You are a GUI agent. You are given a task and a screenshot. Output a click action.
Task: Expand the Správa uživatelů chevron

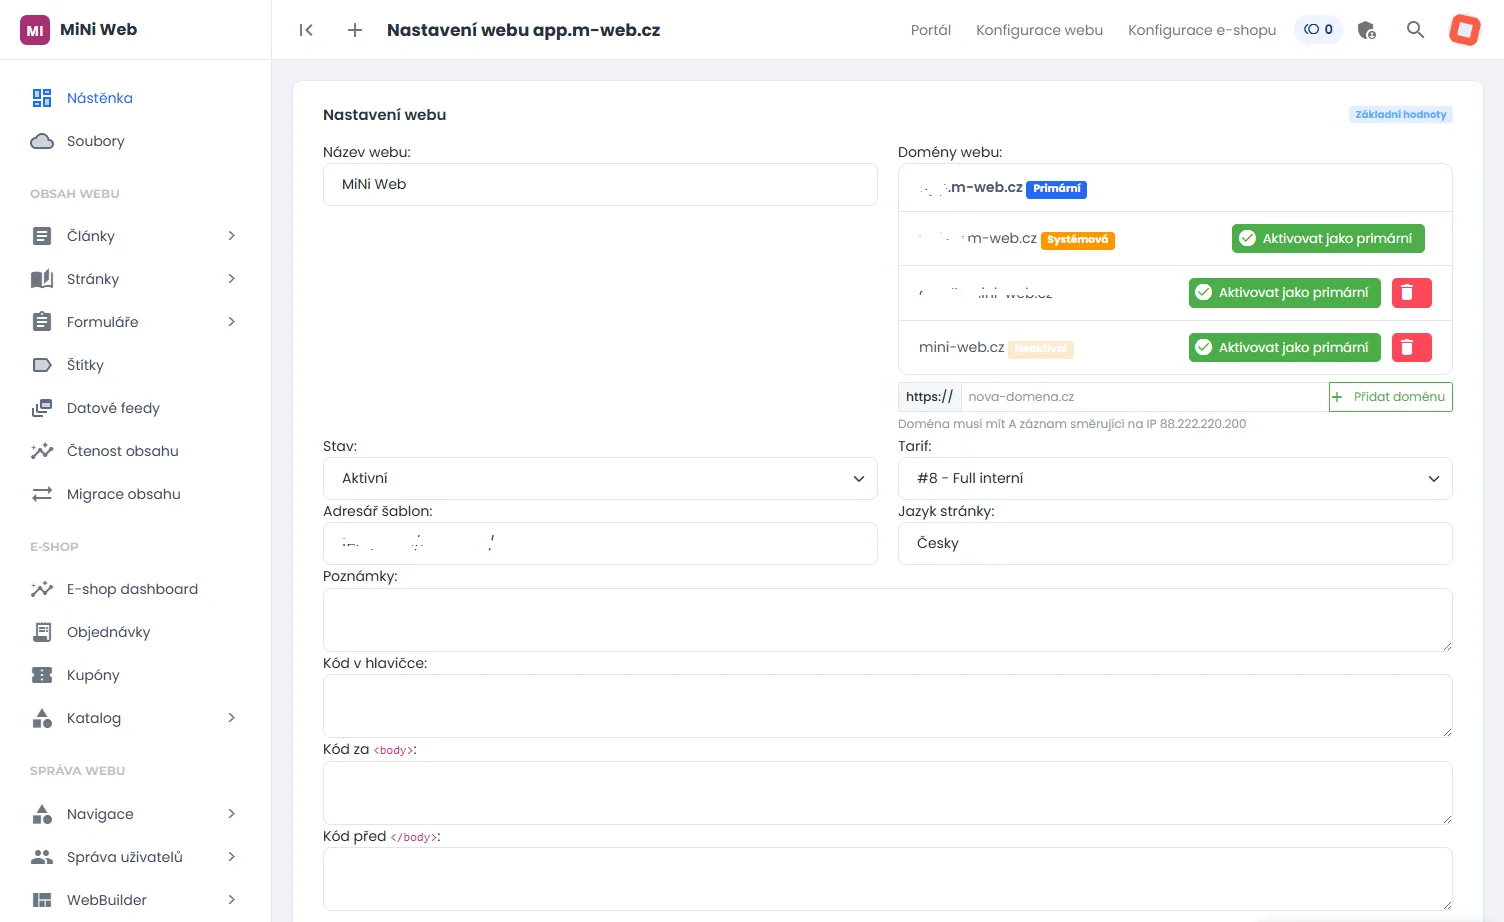(232, 857)
